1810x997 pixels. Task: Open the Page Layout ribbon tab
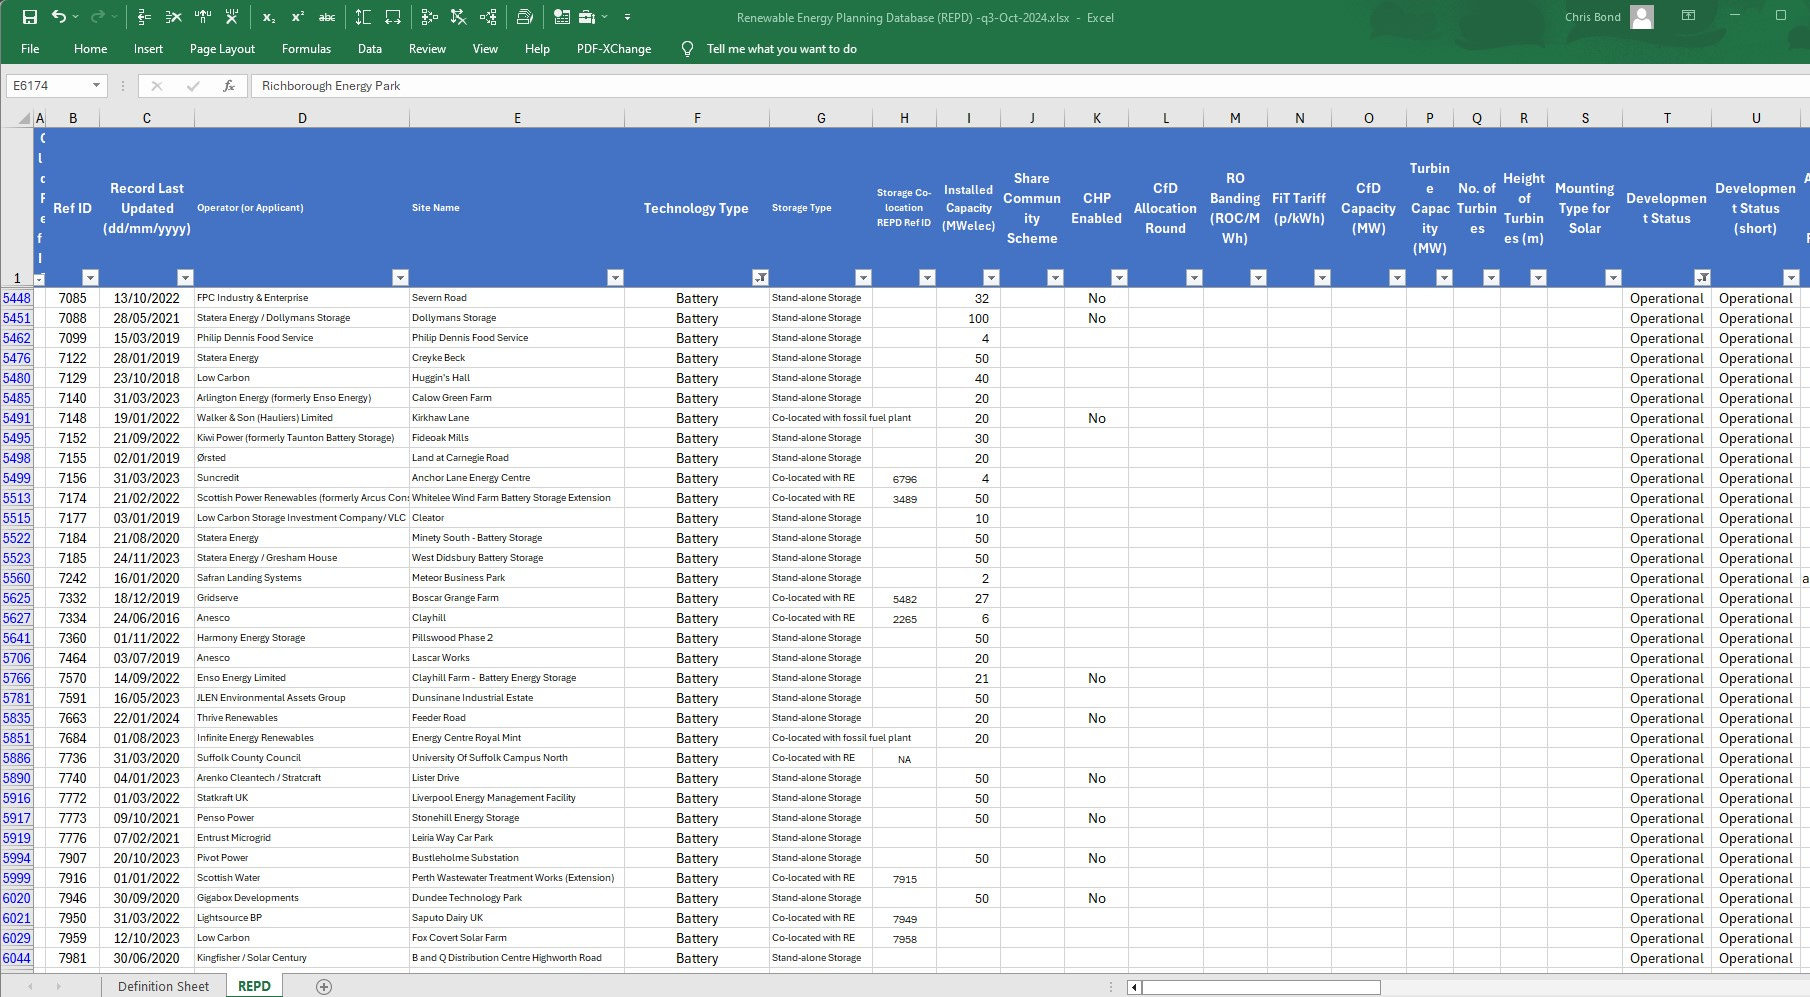point(222,49)
